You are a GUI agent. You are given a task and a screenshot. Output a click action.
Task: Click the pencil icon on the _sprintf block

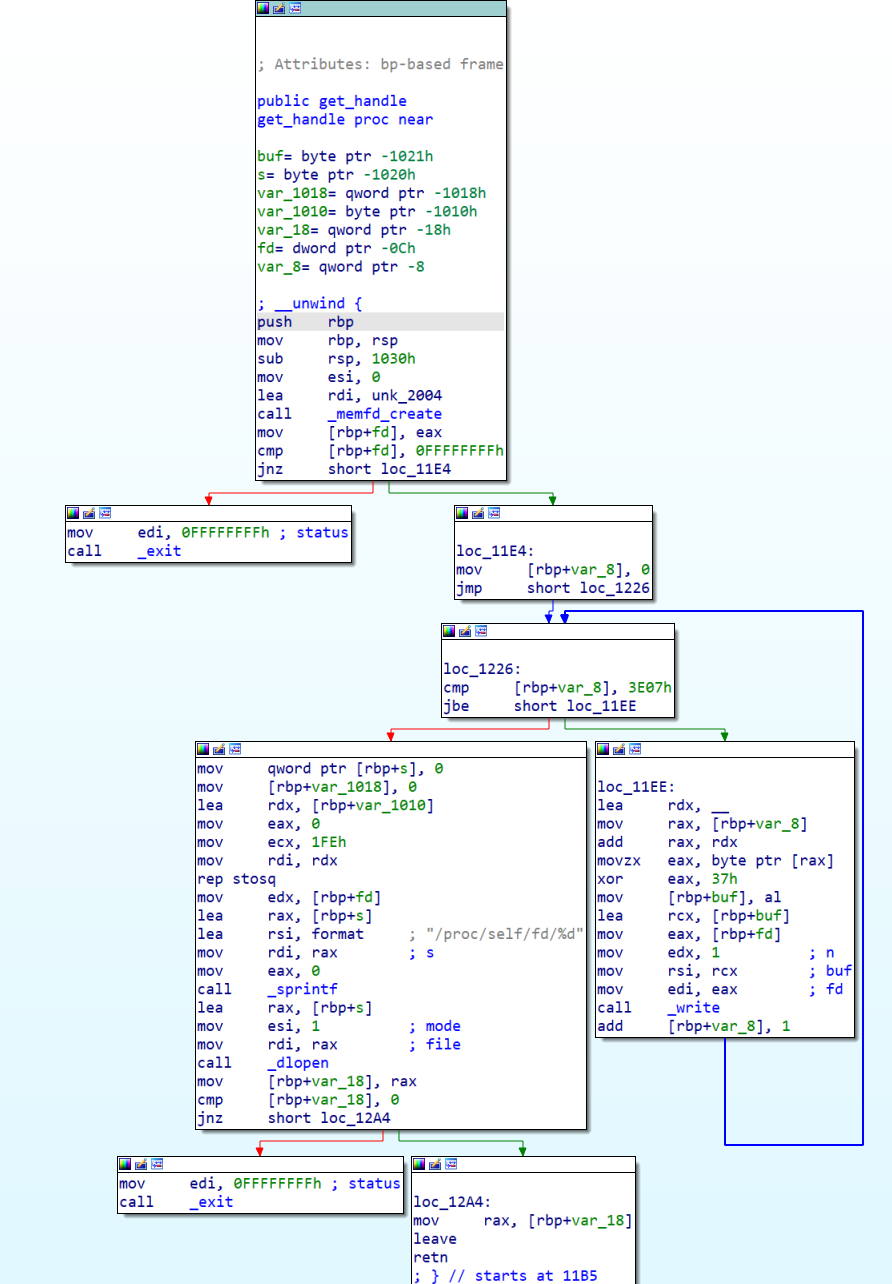point(217,748)
